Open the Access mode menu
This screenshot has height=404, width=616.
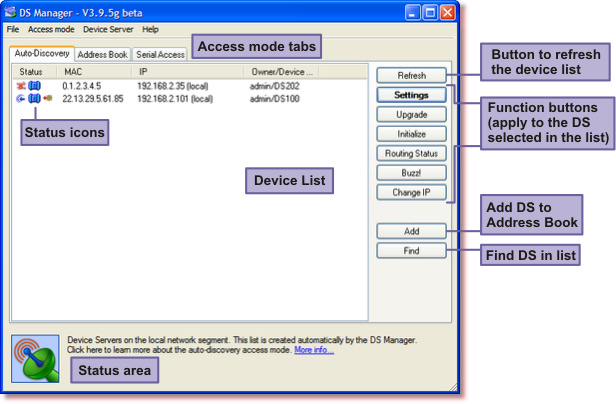(51, 29)
